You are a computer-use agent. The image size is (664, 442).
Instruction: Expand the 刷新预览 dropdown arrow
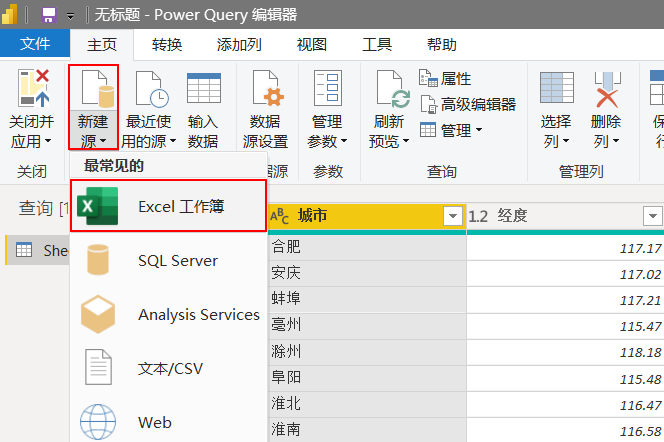pos(406,141)
